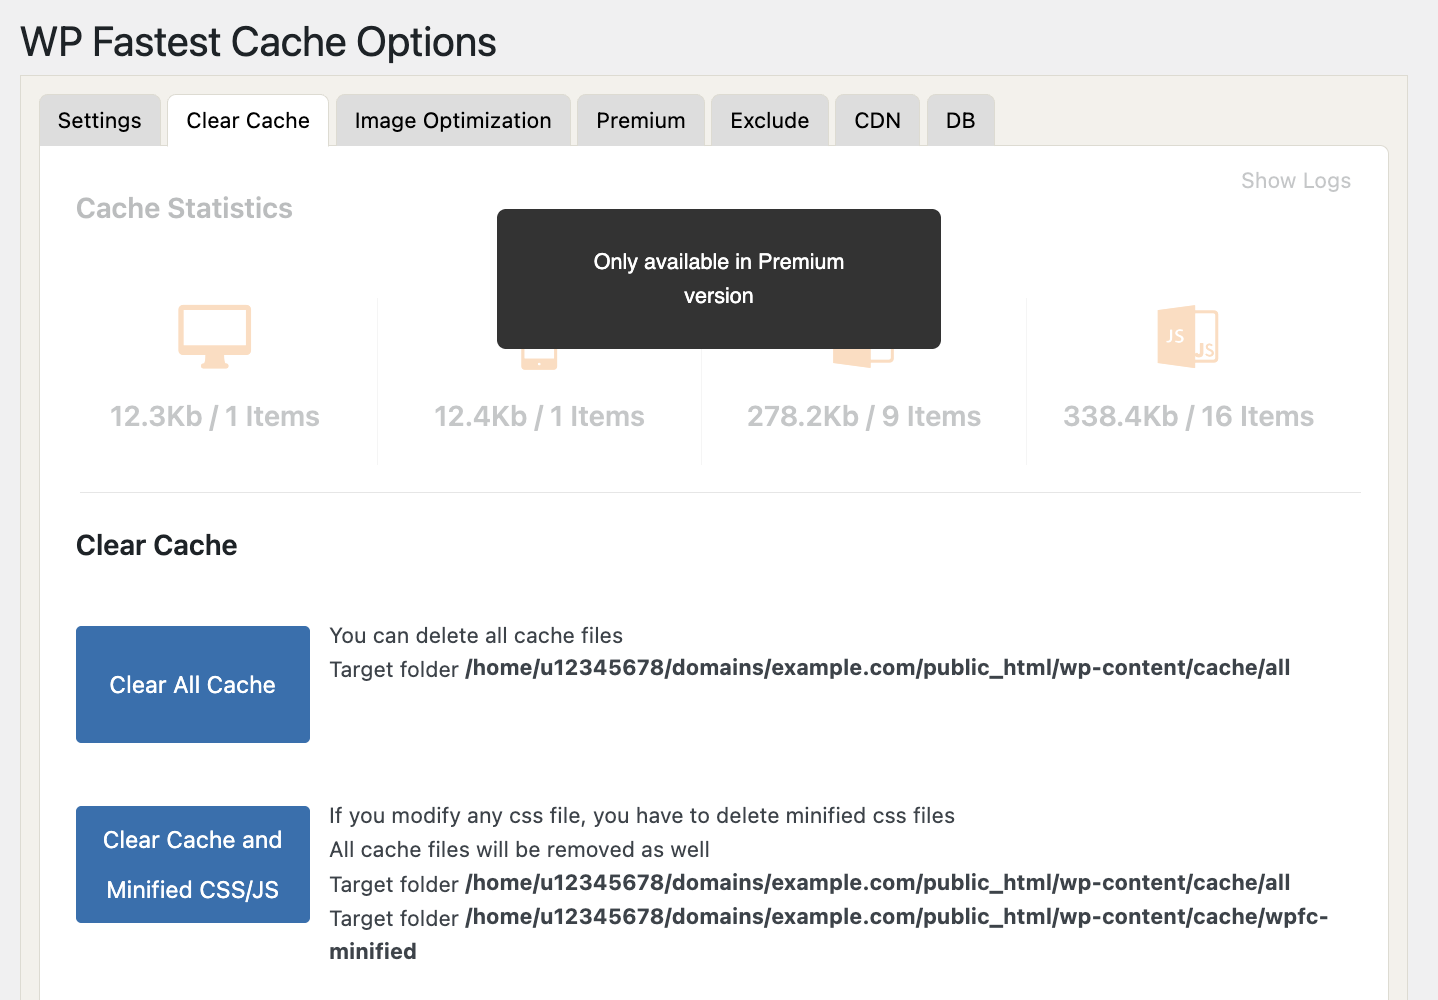Click the Clear All Cache button
1438x1000 pixels.
tap(192, 684)
